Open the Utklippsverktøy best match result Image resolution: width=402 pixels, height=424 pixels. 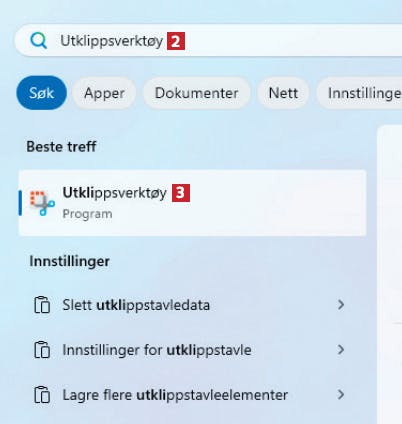click(x=193, y=203)
